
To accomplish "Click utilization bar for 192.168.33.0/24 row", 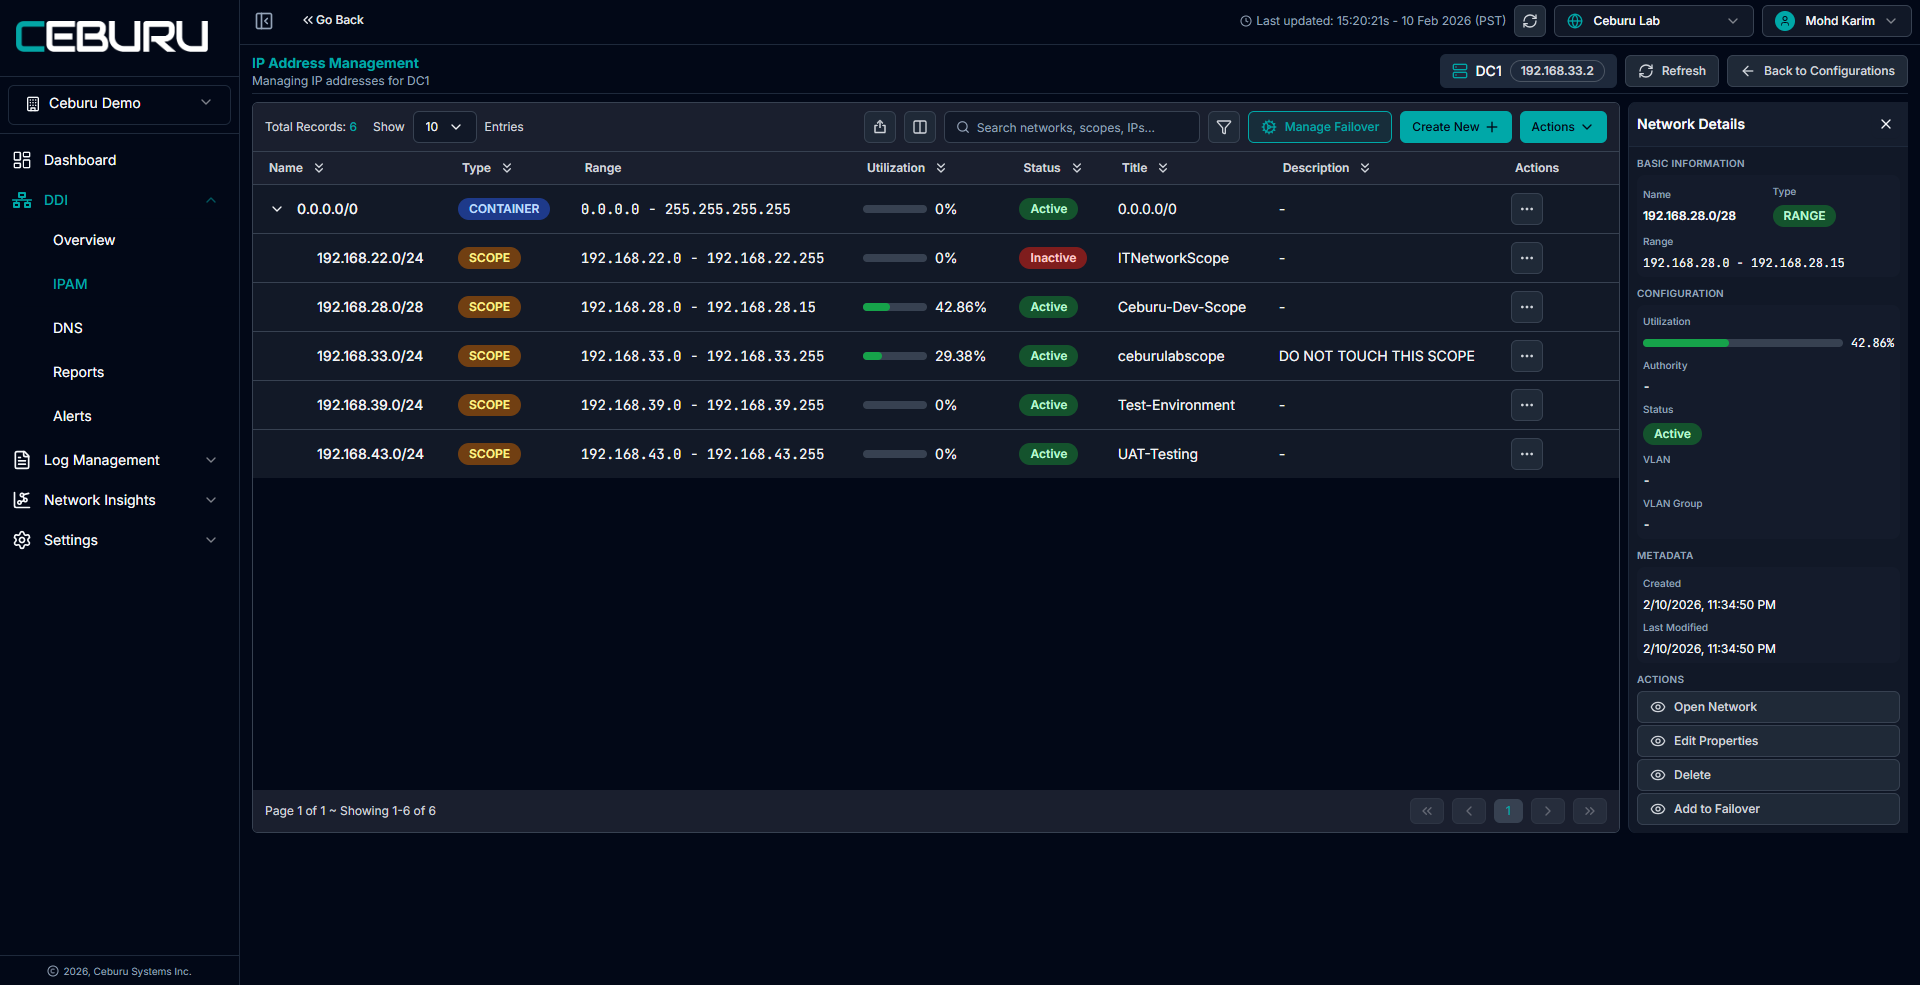I will coord(895,356).
